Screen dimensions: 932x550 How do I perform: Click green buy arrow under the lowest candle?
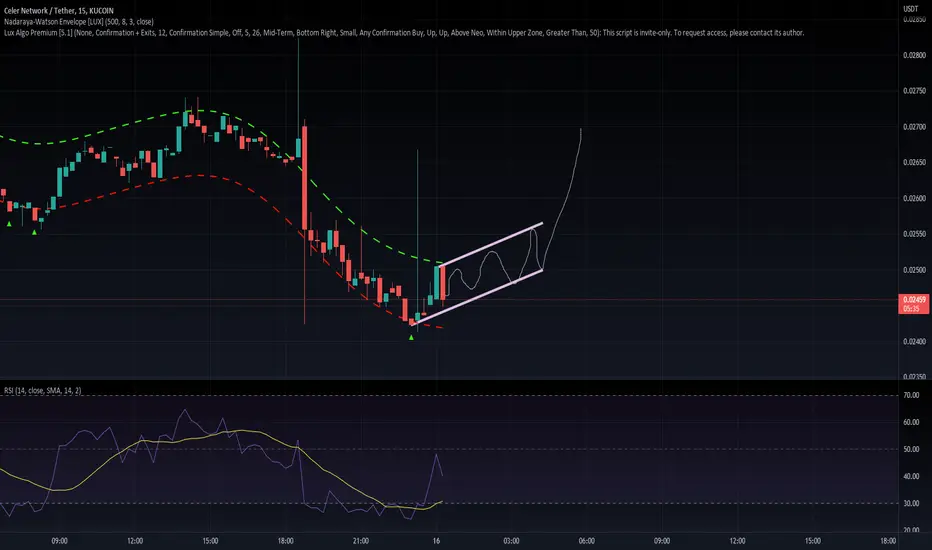coord(411,337)
